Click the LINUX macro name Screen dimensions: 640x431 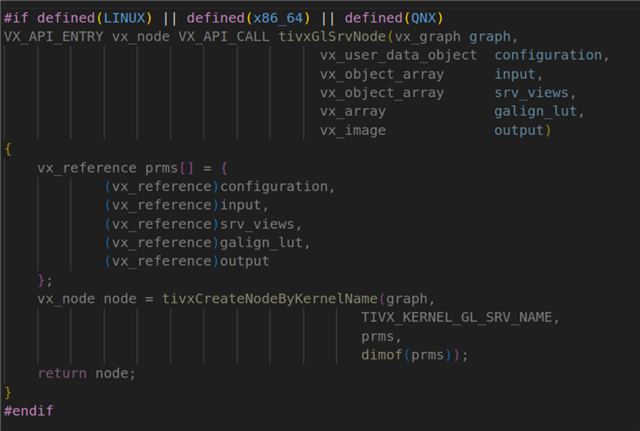coord(124,18)
